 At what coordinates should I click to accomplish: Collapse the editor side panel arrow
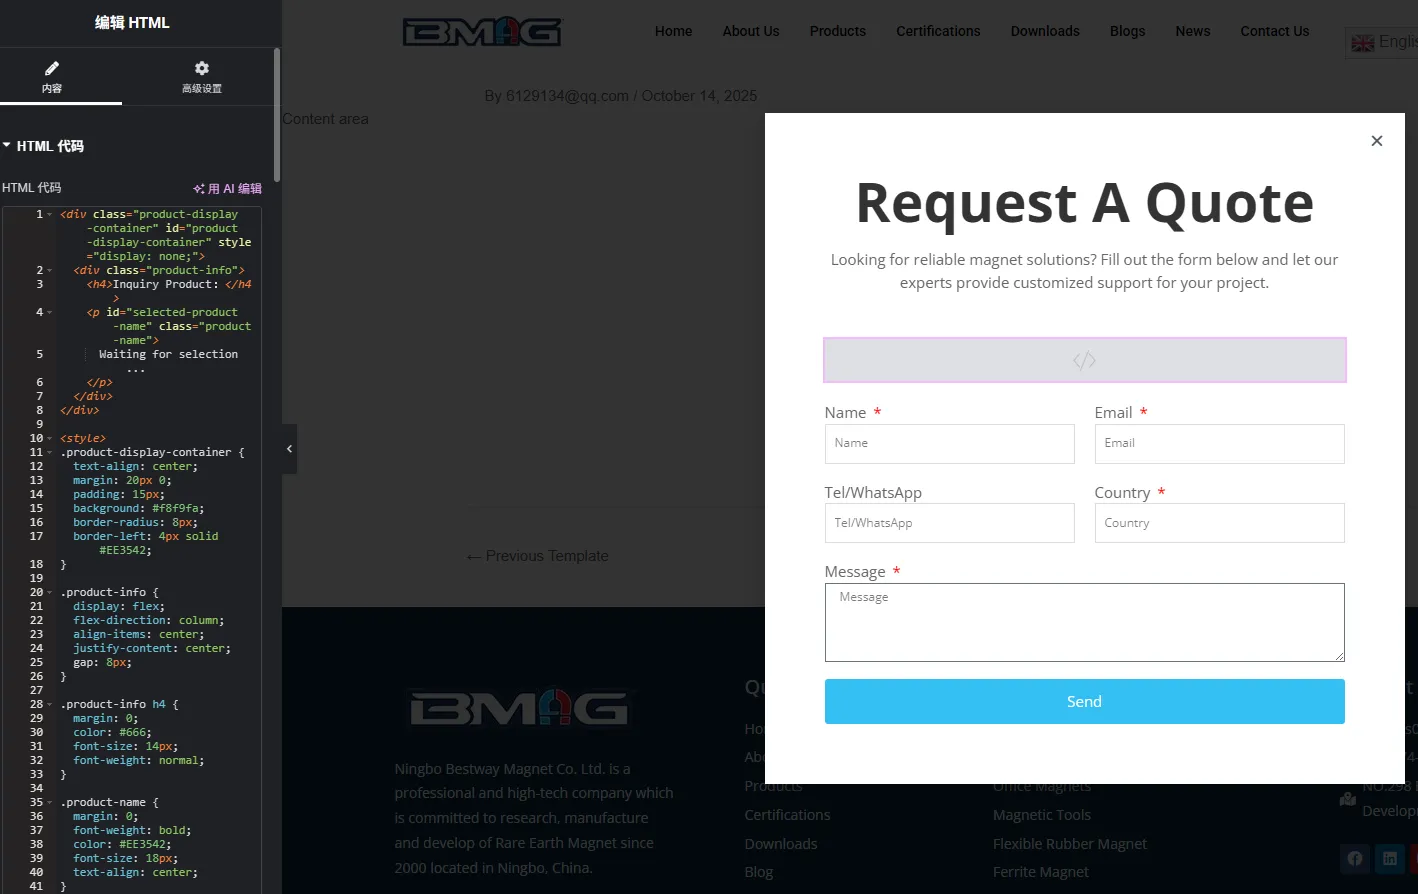(x=289, y=449)
